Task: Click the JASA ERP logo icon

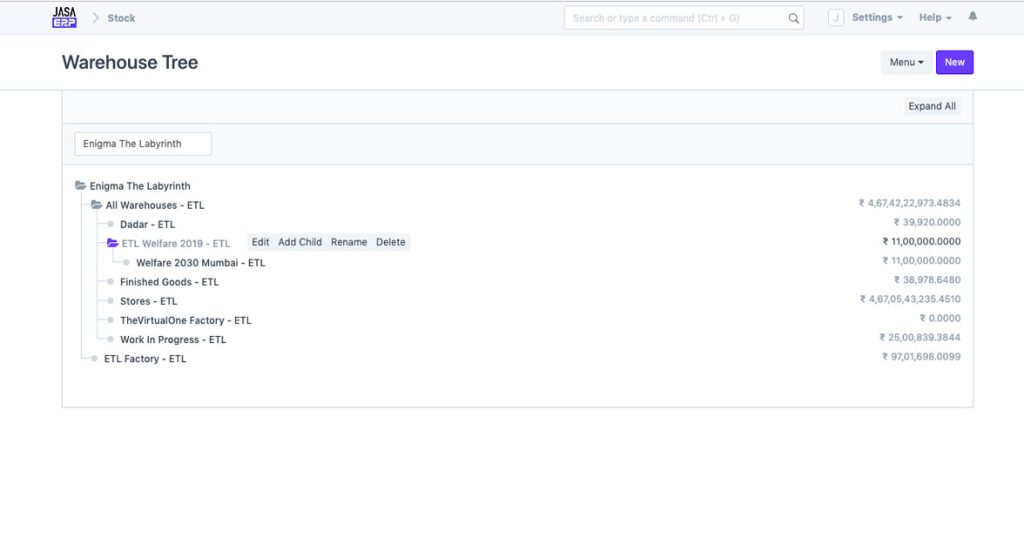Action: coord(64,17)
